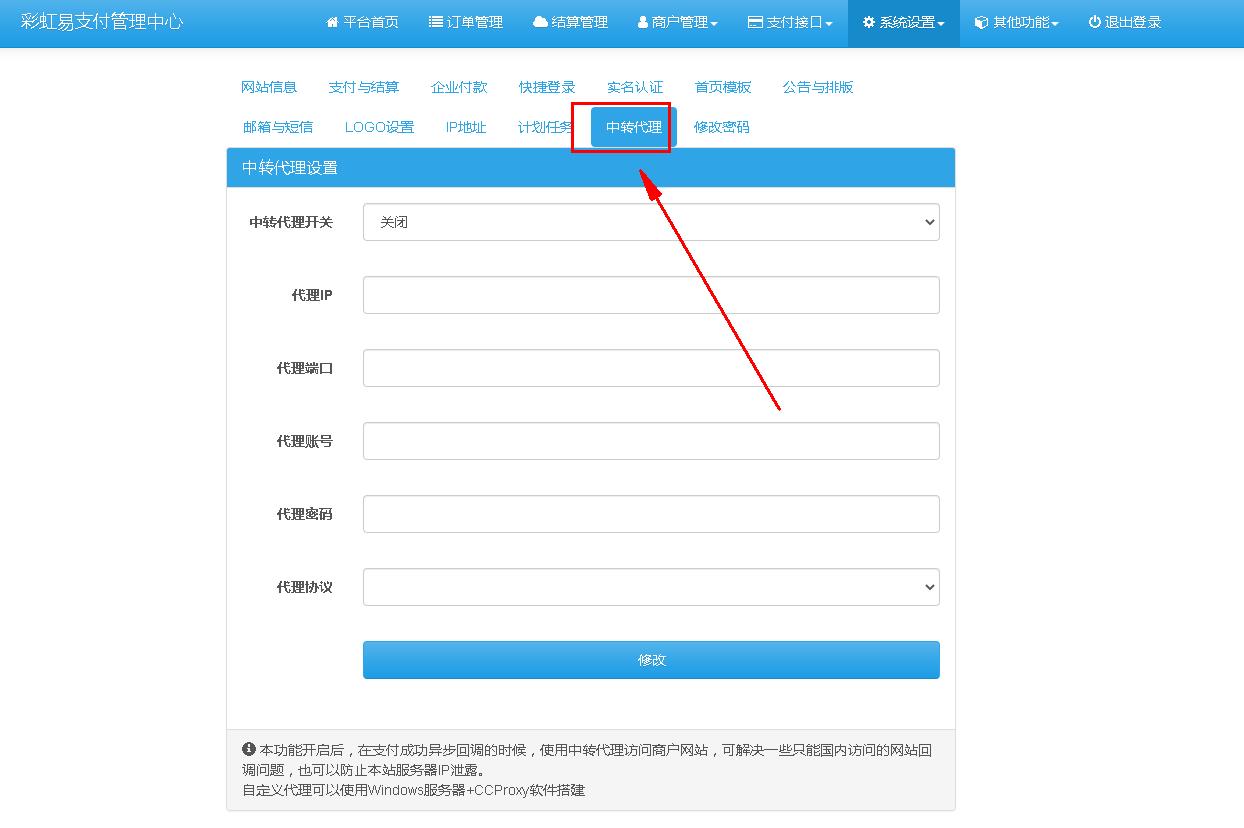Click the user icon beside 商户管理

click(643, 22)
